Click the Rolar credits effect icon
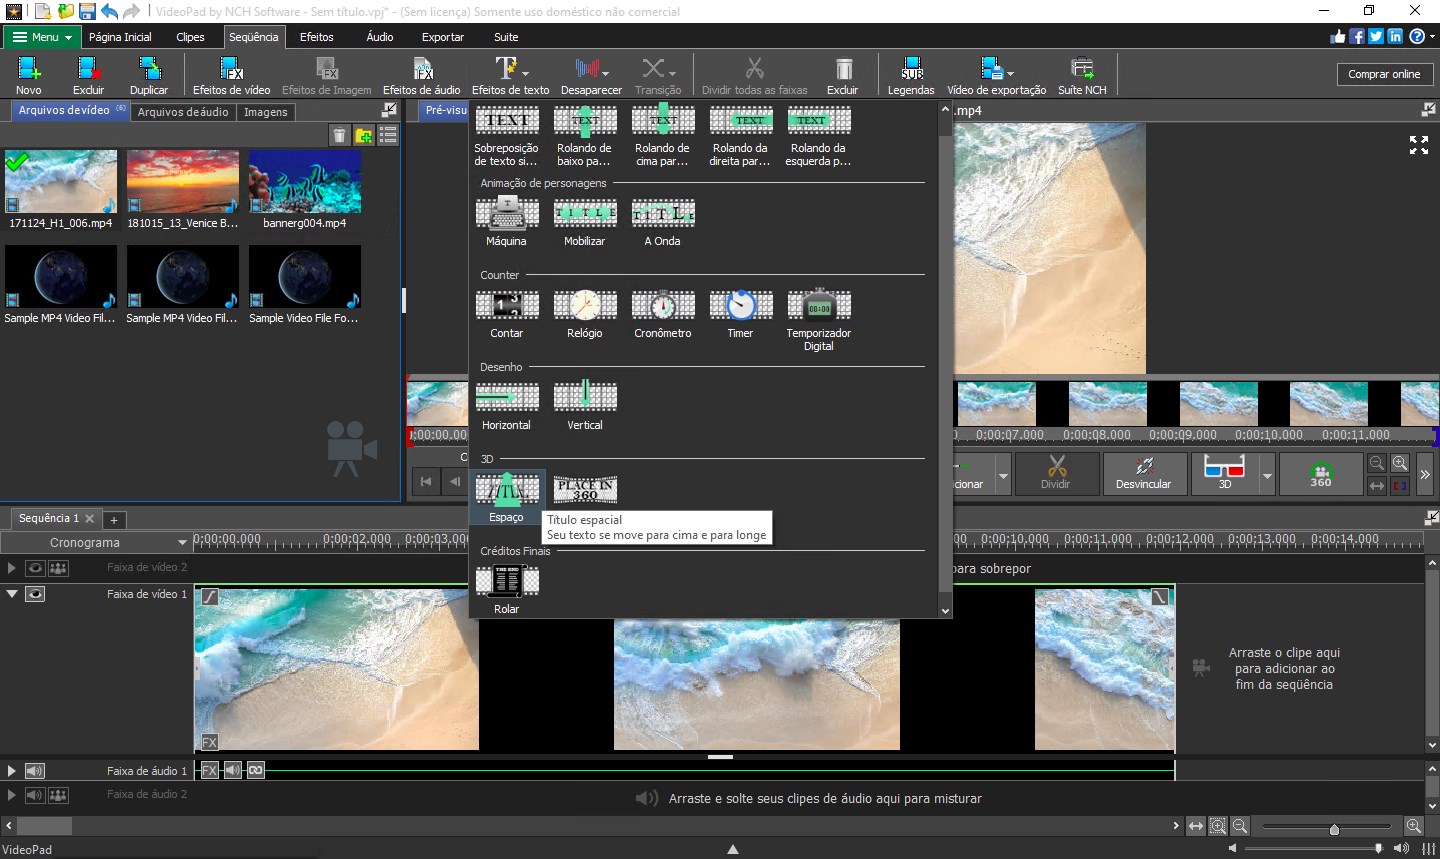Viewport: 1440px width, 859px height. [x=506, y=581]
